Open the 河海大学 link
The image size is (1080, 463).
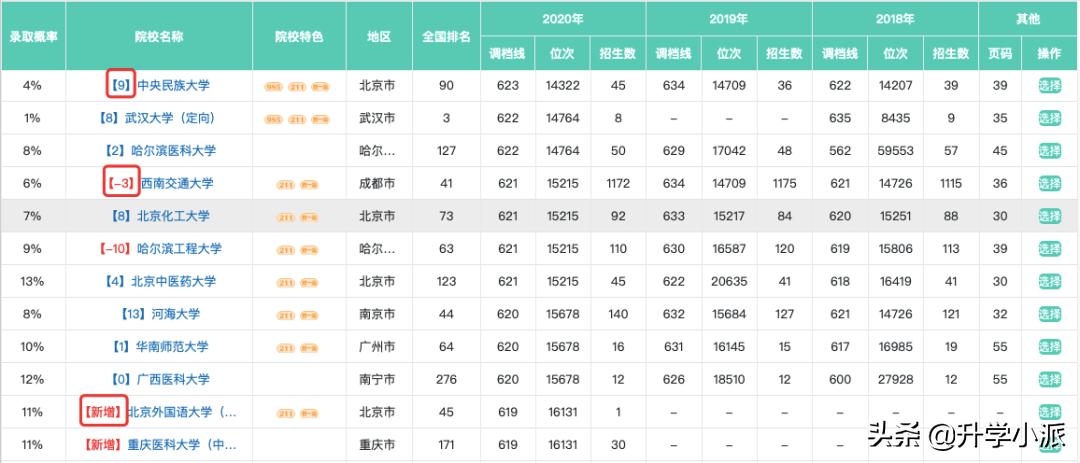pyautogui.click(x=176, y=314)
